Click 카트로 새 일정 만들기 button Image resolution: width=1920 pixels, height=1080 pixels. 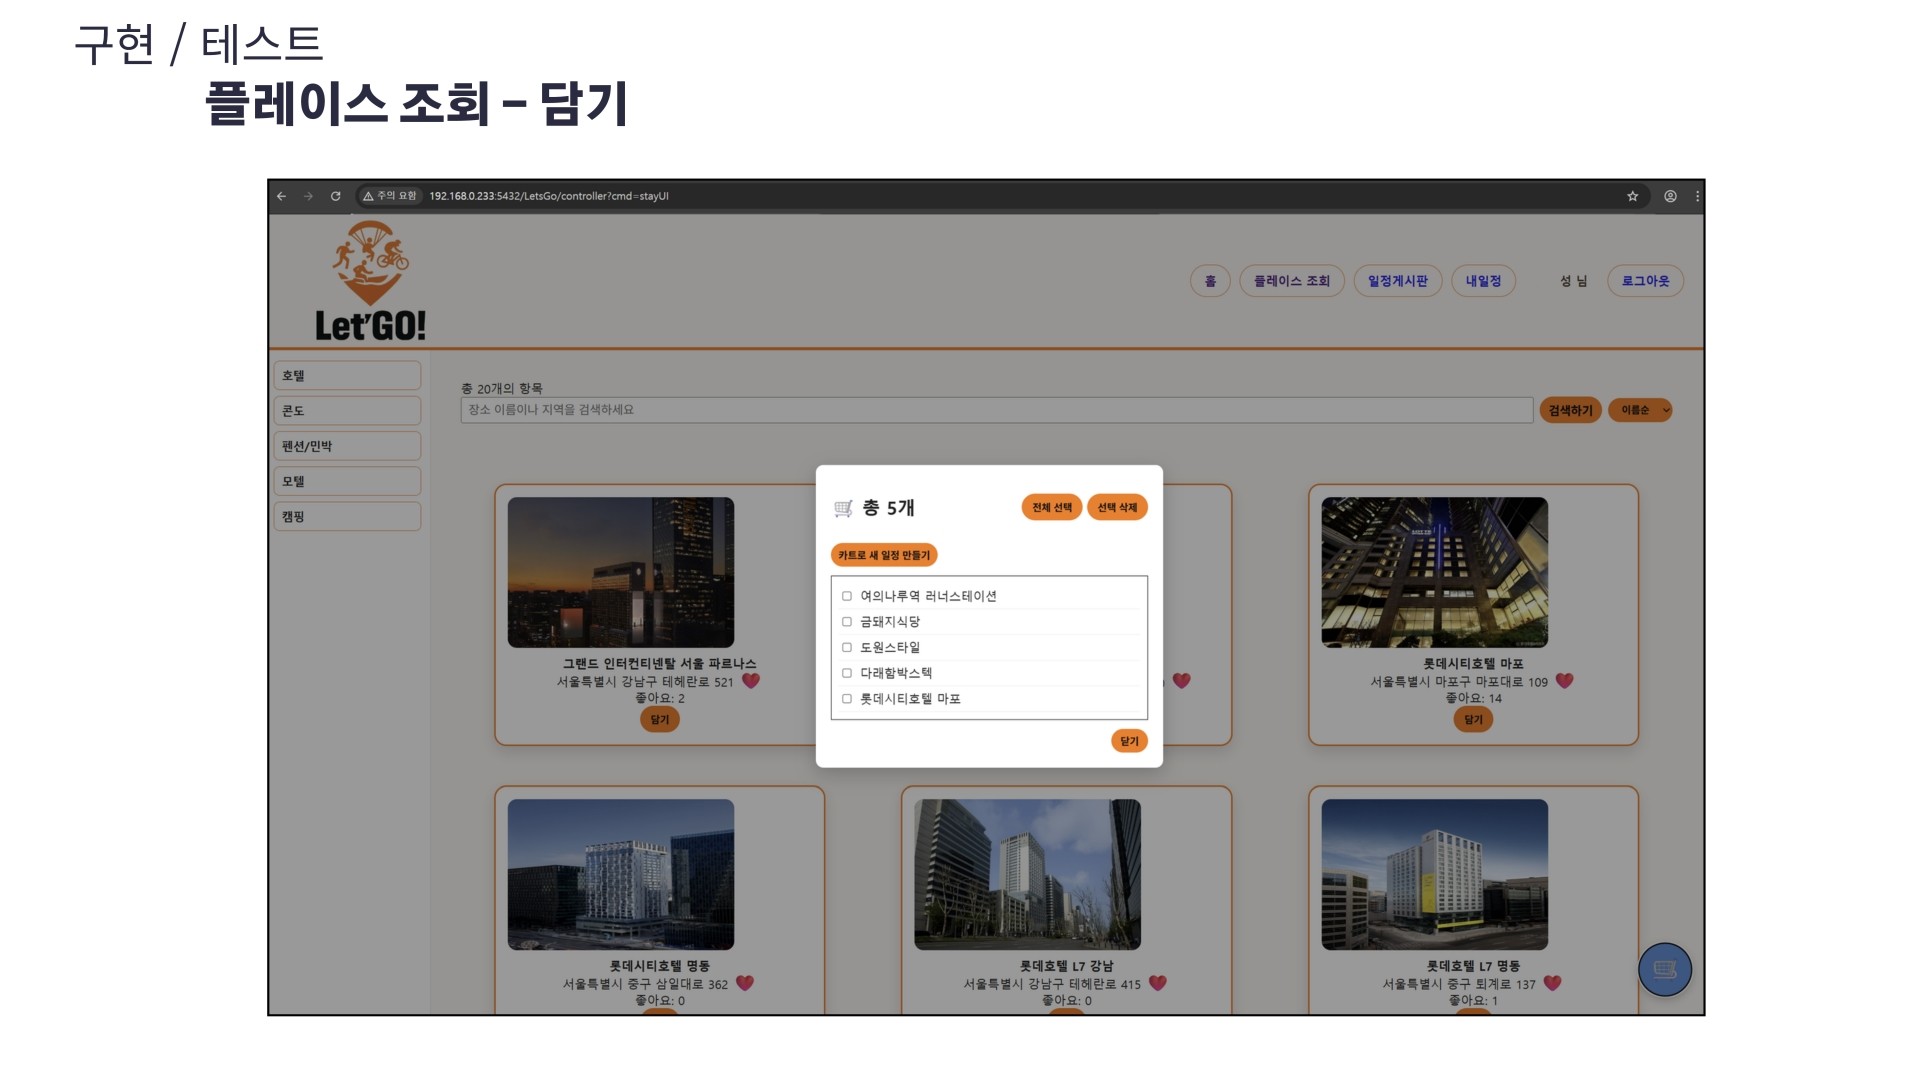click(x=884, y=555)
